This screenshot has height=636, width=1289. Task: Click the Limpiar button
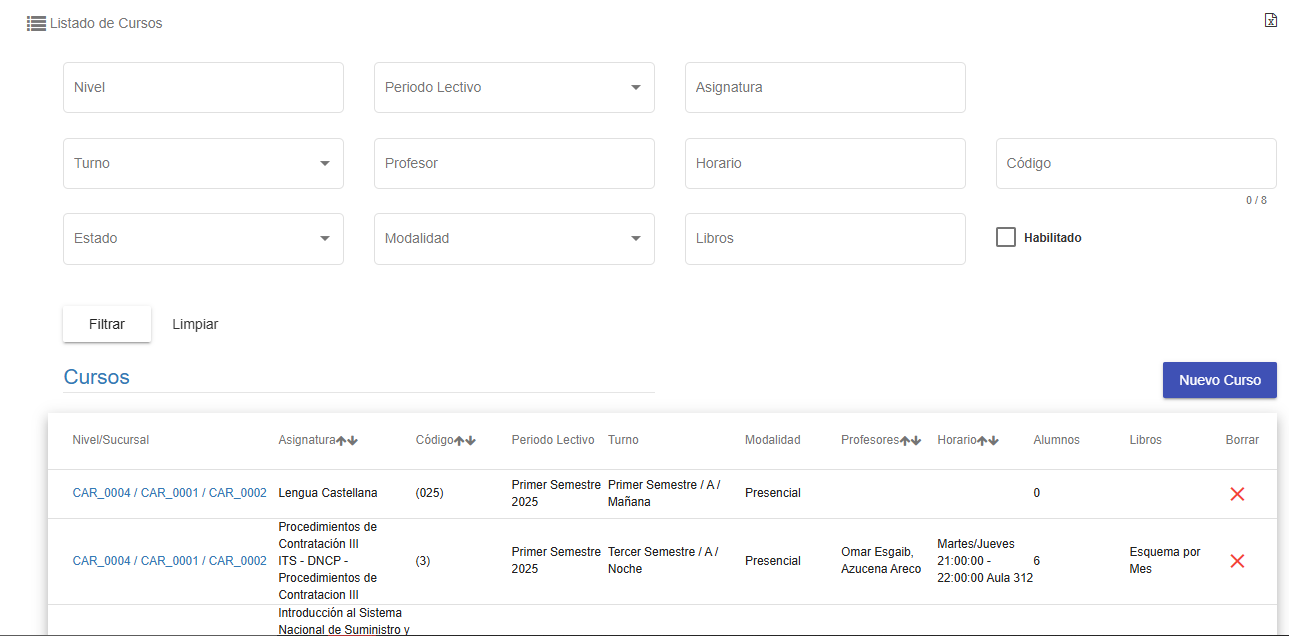point(195,324)
